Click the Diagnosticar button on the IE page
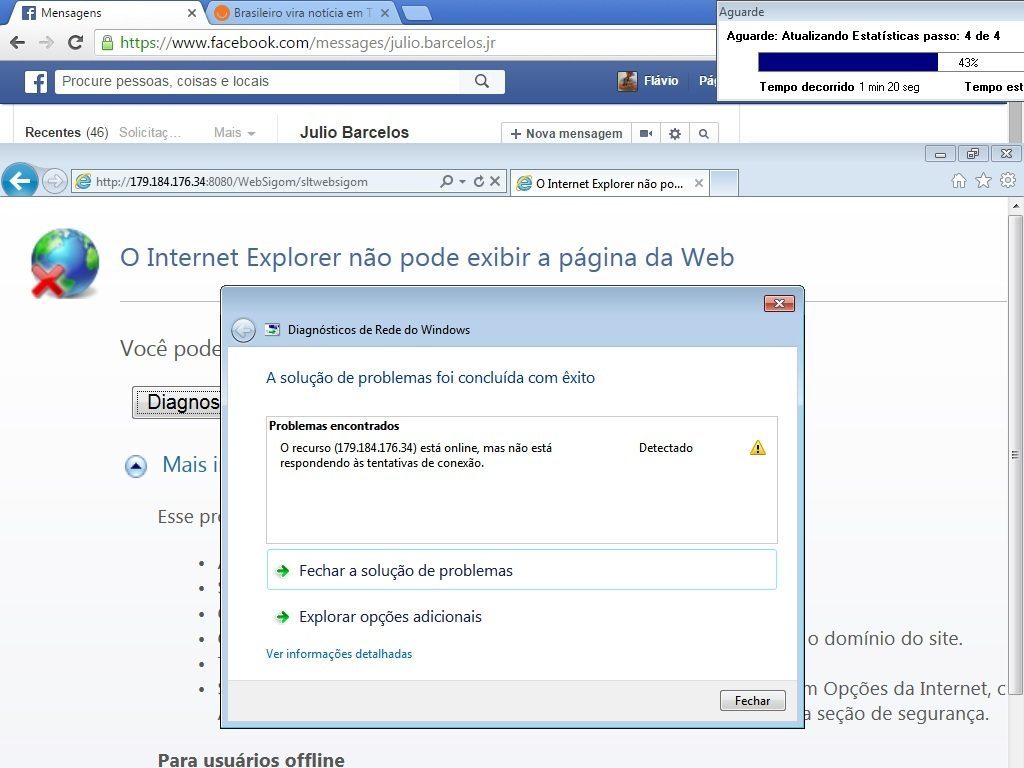 177,402
